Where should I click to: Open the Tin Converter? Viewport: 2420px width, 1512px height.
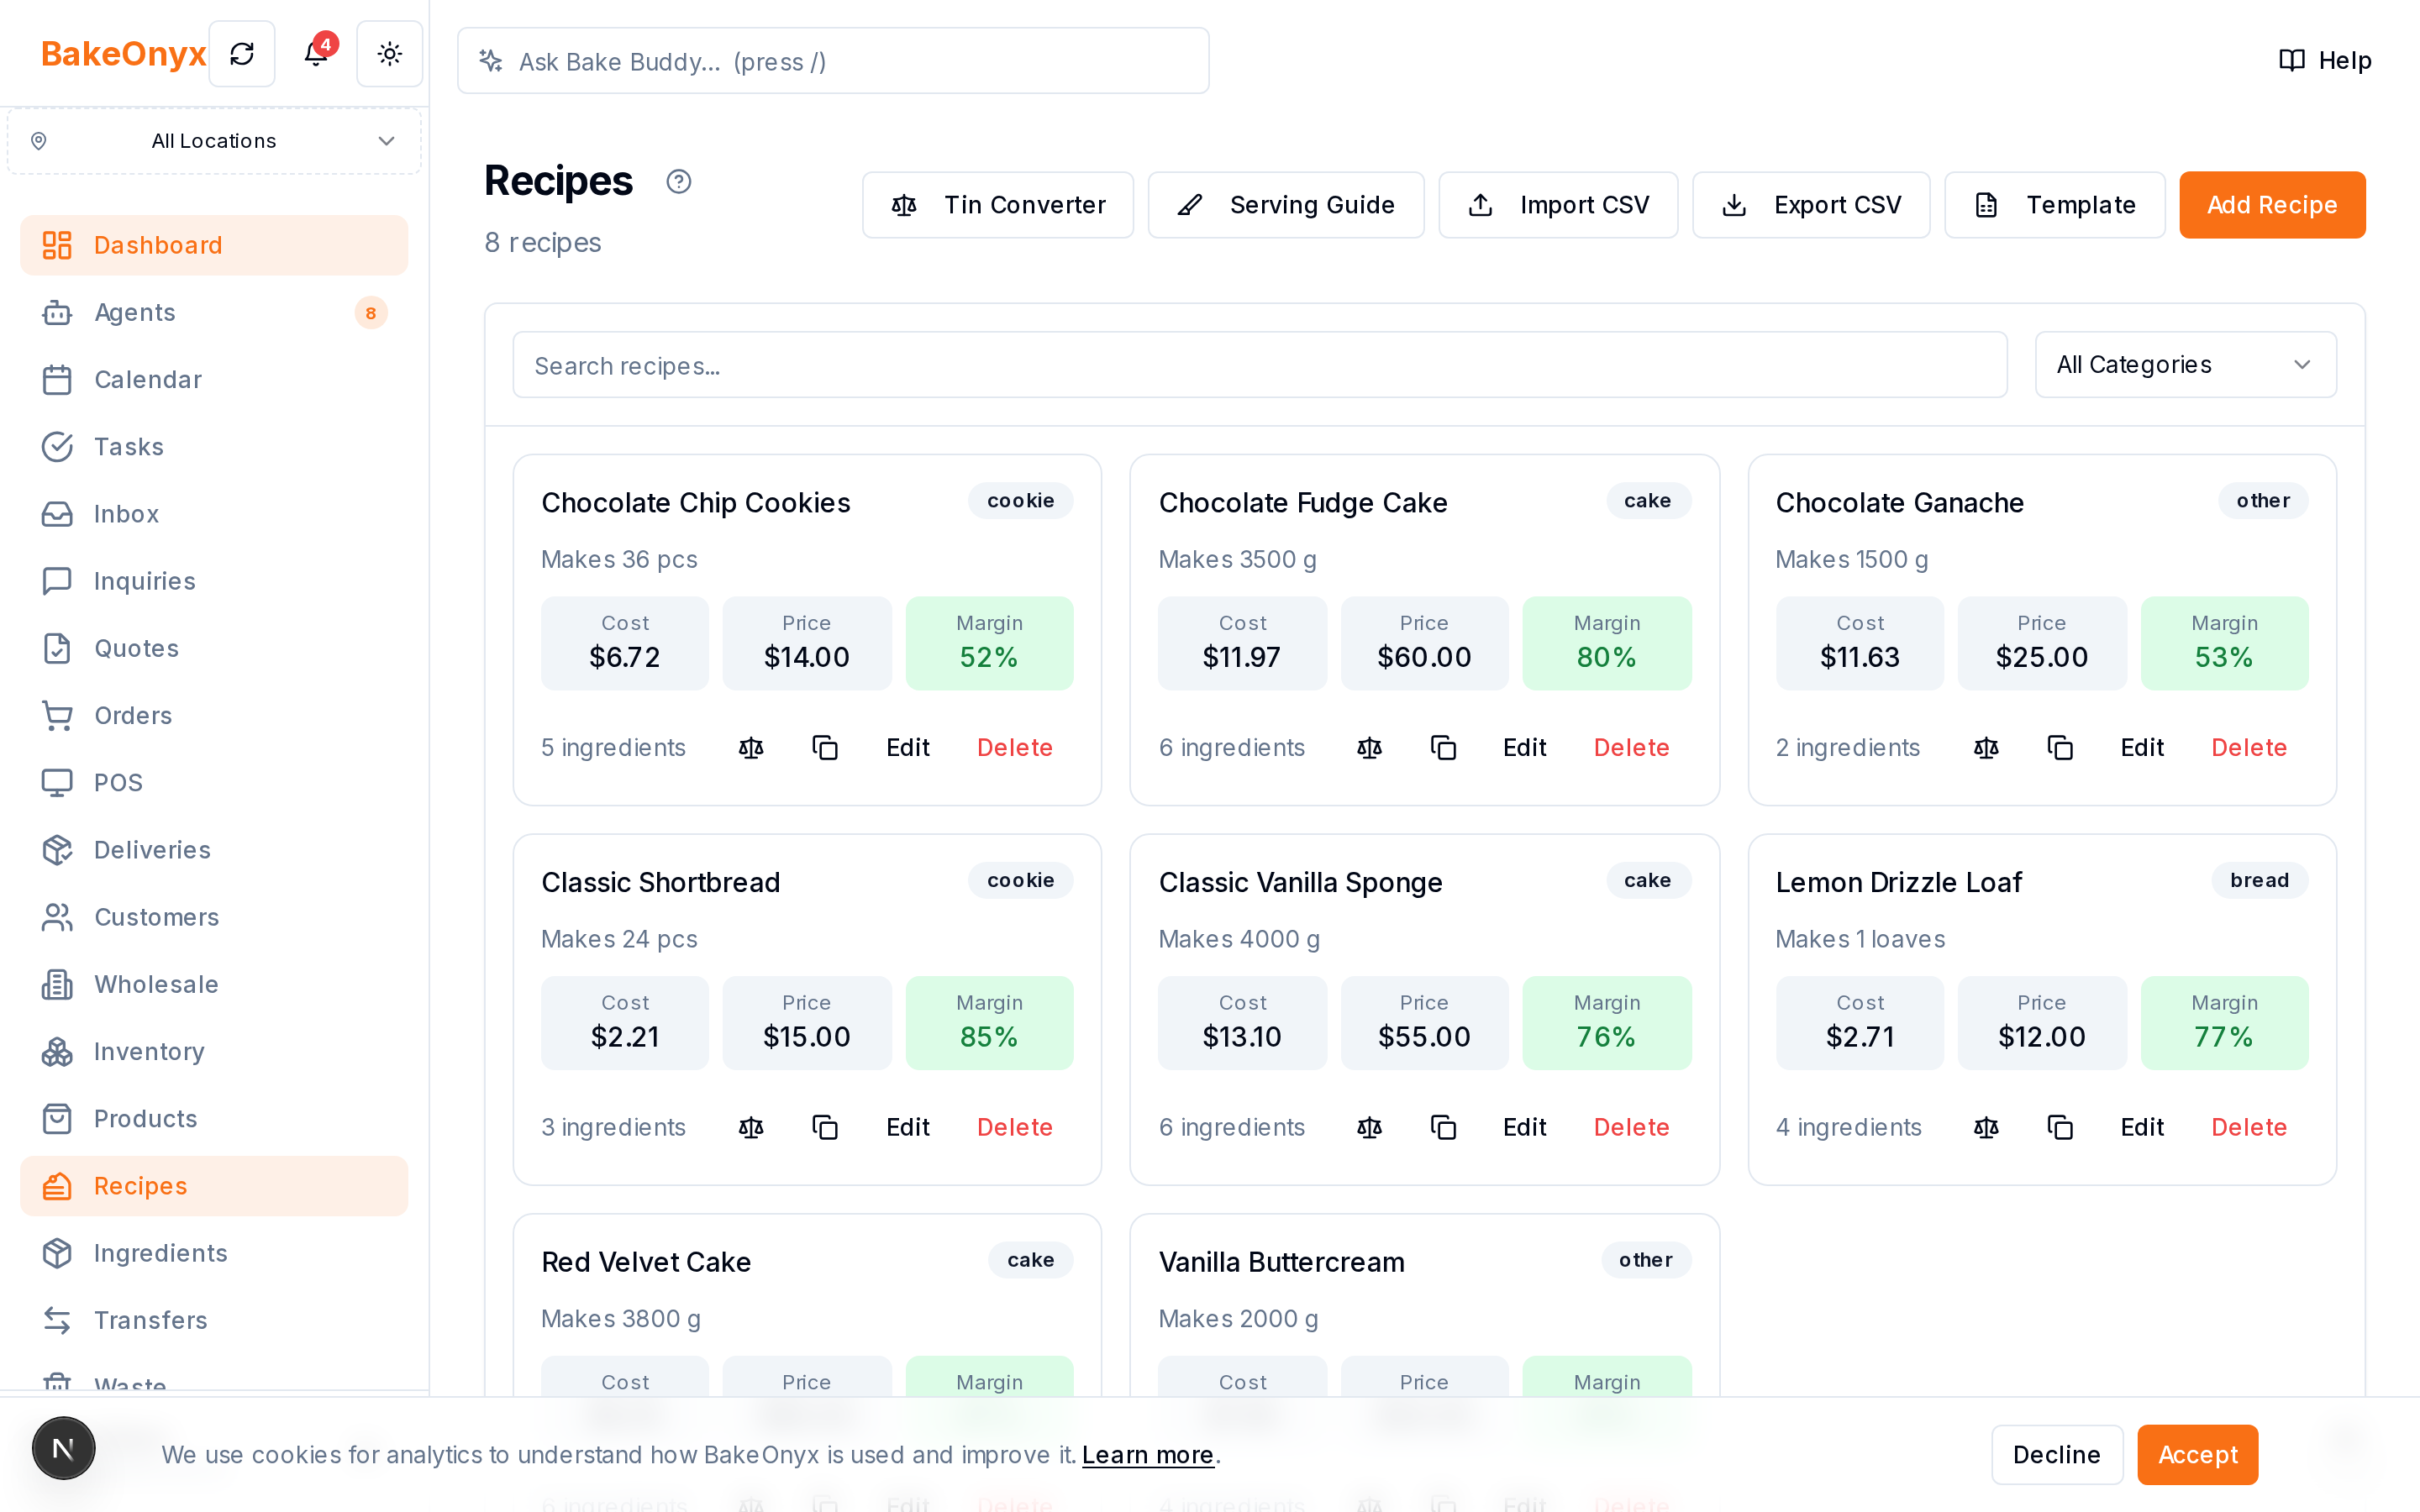[997, 205]
